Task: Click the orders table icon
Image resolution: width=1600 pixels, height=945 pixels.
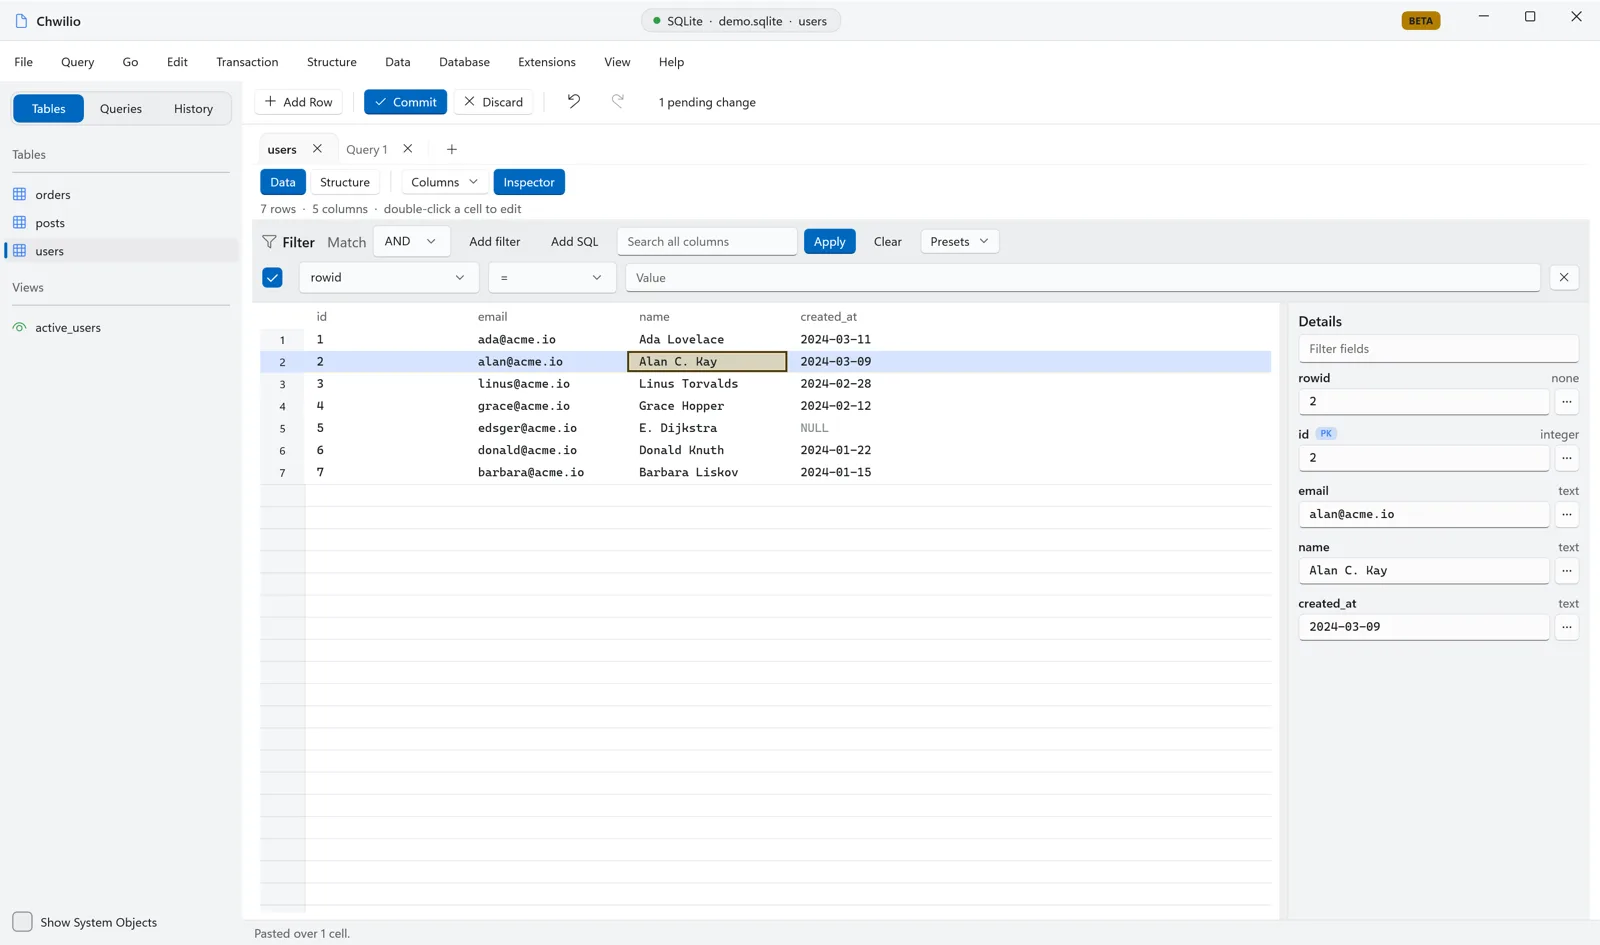Action: pos(19,194)
